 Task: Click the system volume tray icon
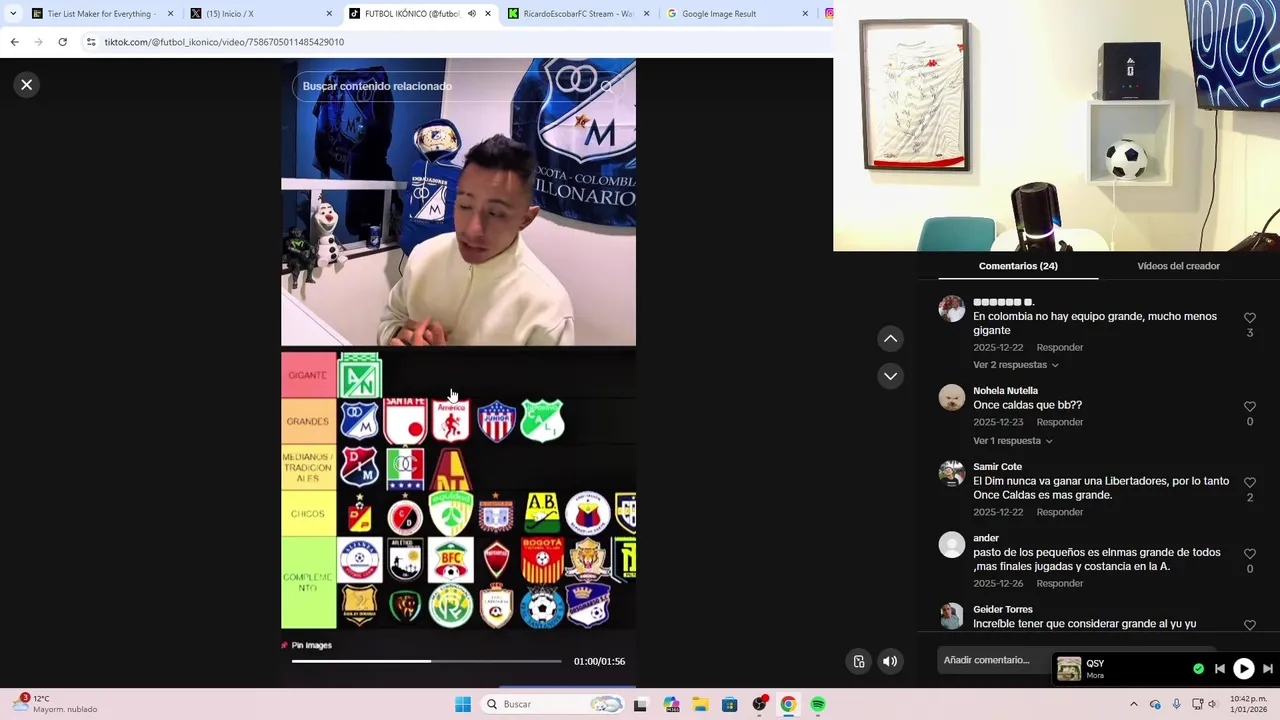click(1212, 705)
